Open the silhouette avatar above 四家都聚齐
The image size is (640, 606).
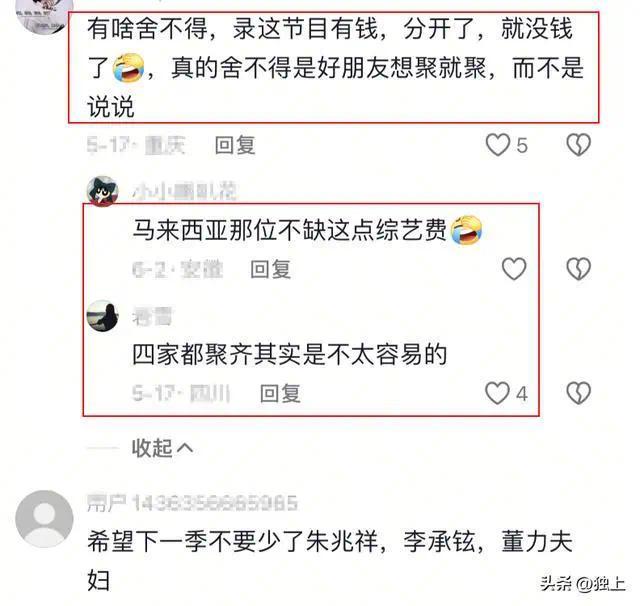point(102,316)
